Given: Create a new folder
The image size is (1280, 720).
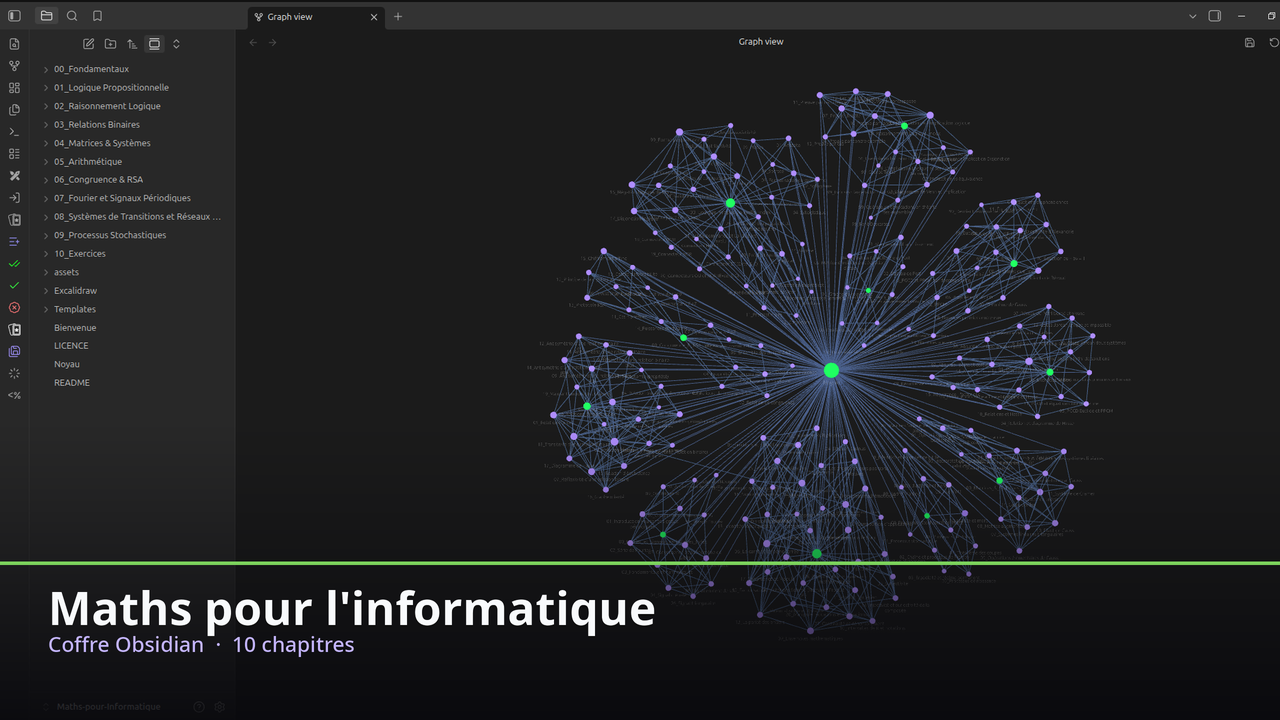Looking at the screenshot, I should [x=110, y=44].
